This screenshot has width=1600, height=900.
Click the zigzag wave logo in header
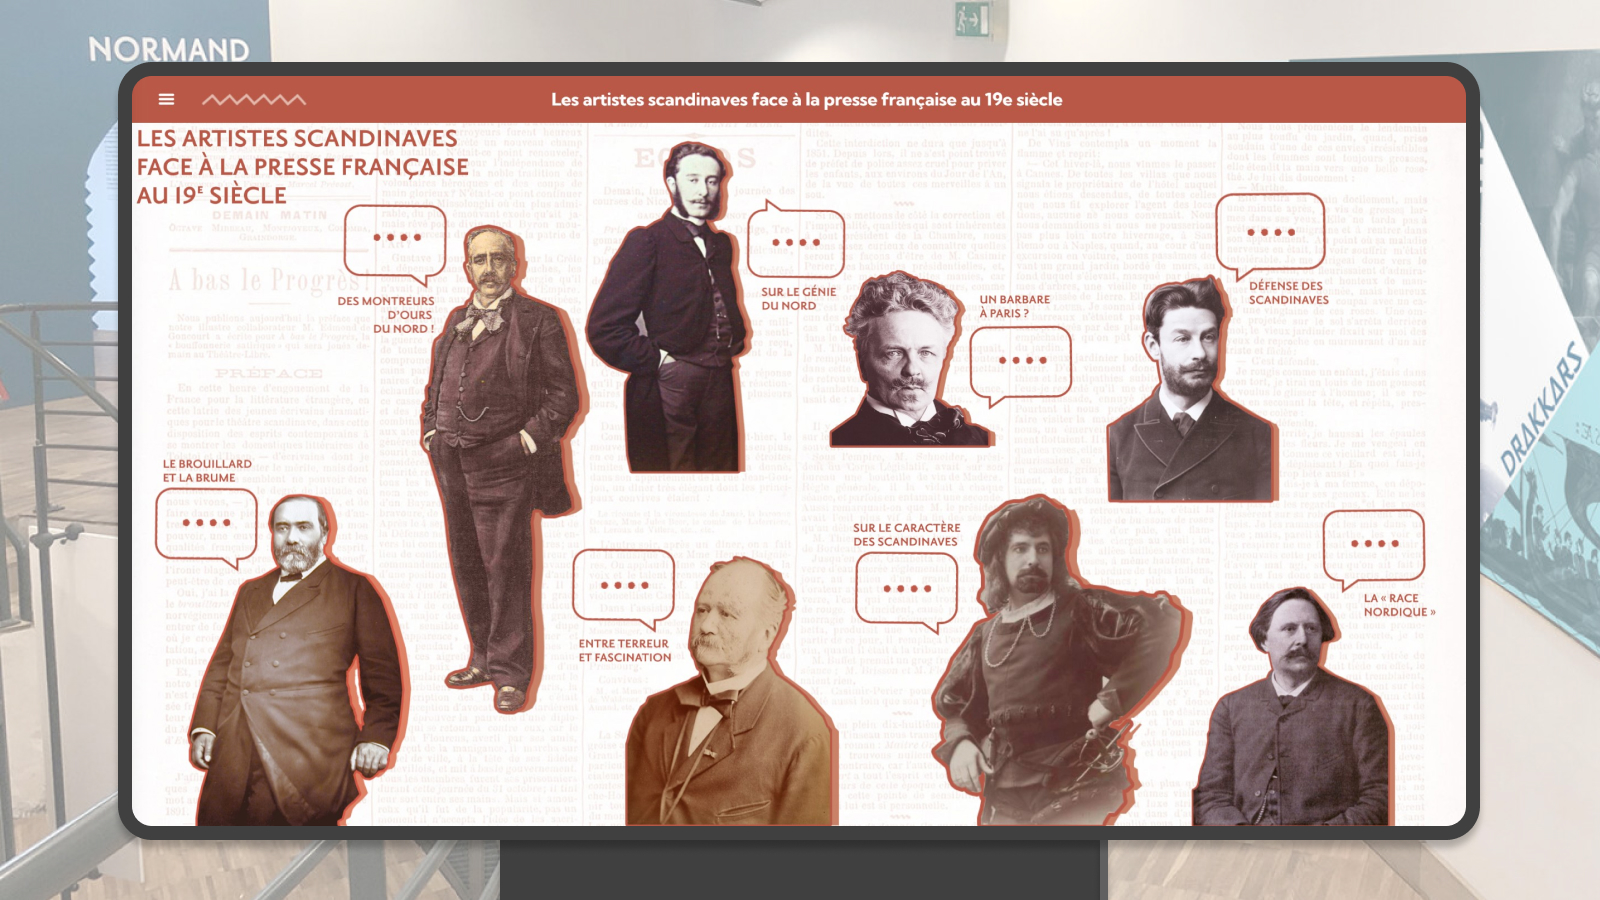coord(254,99)
